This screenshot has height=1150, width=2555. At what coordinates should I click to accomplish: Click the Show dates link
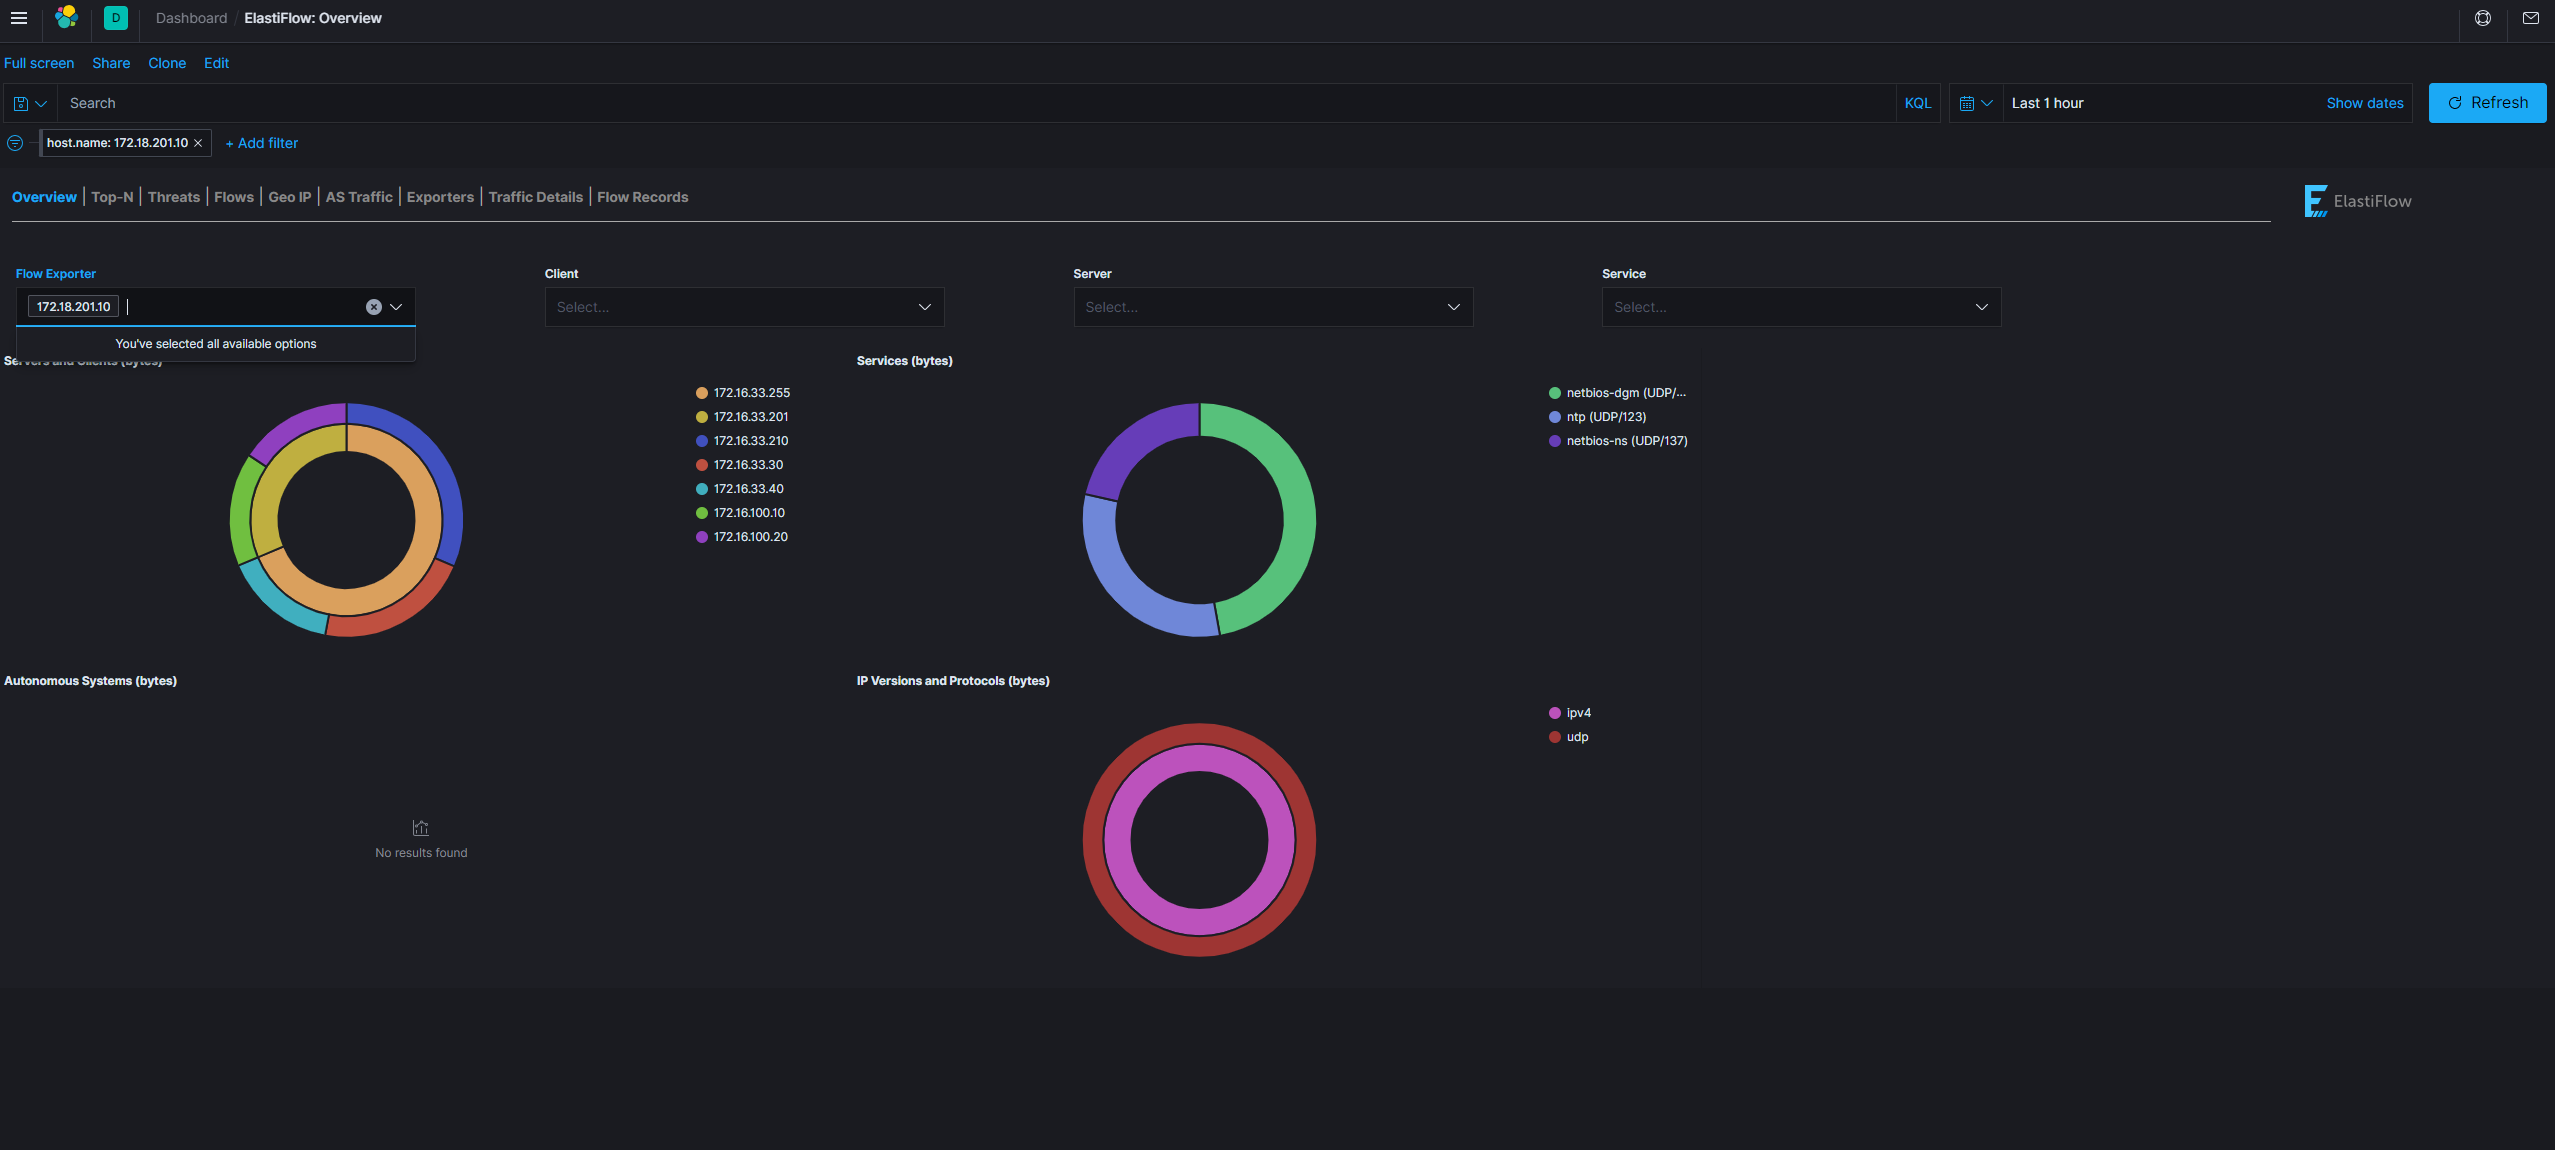(x=2364, y=103)
